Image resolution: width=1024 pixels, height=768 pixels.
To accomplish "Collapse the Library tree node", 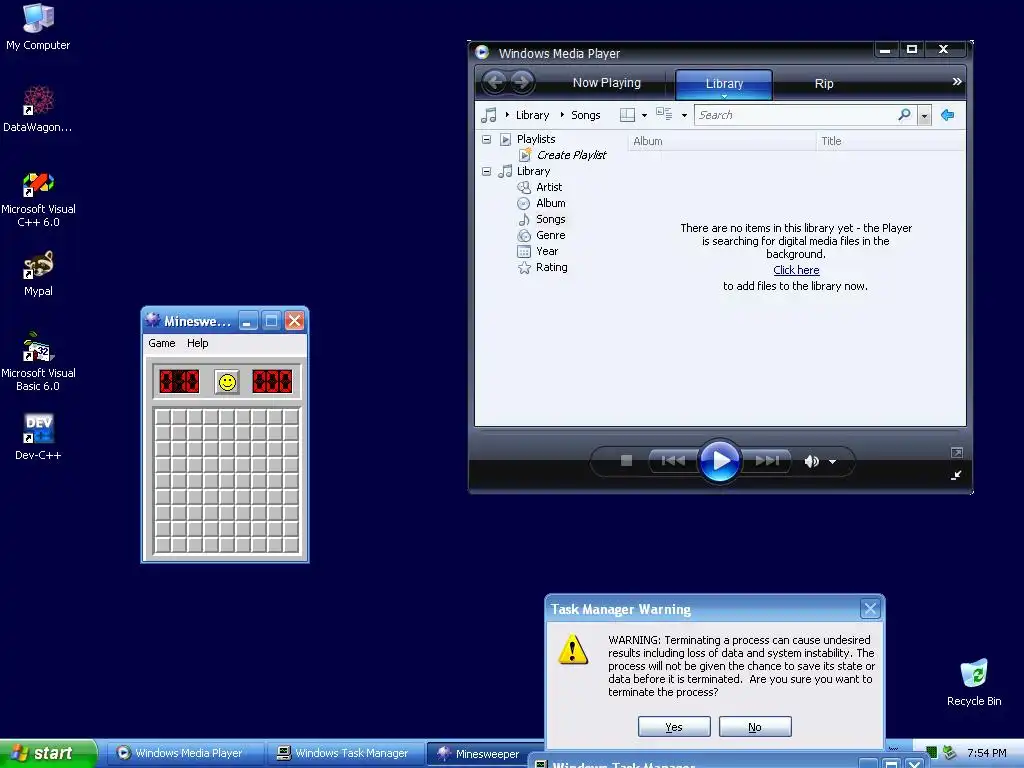I will pyautogui.click(x=487, y=171).
